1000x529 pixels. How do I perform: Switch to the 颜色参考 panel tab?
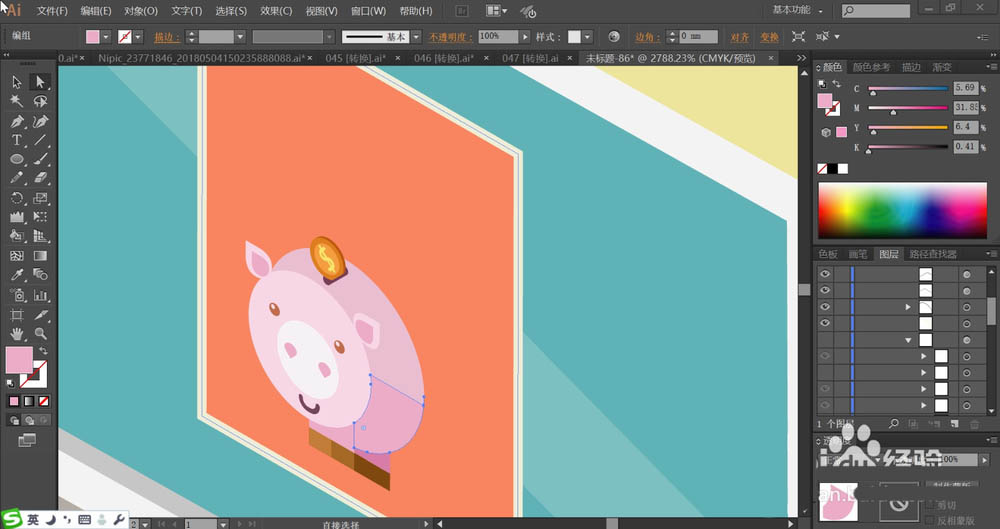[x=871, y=67]
